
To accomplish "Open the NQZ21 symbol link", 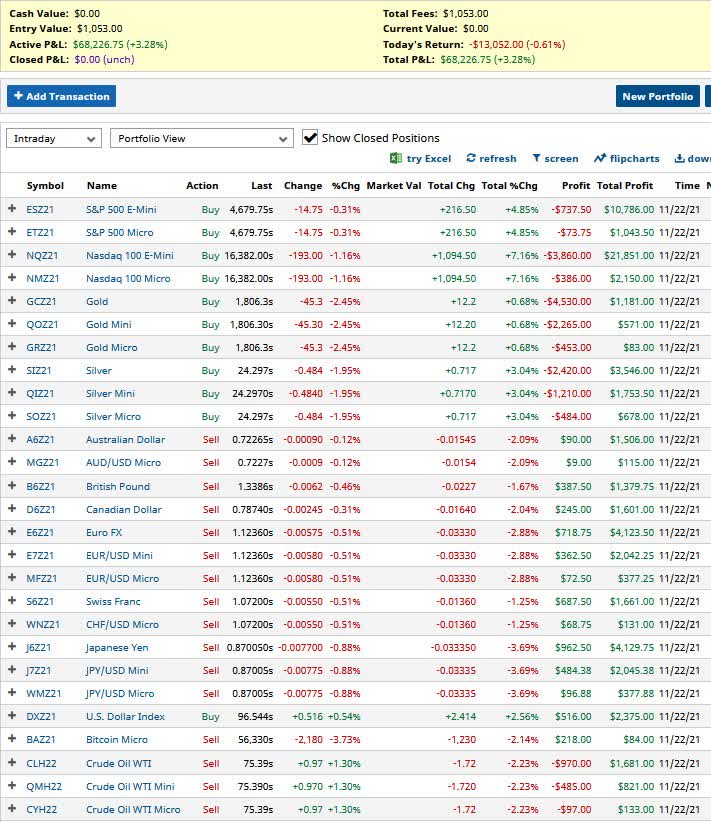I will [x=43, y=255].
